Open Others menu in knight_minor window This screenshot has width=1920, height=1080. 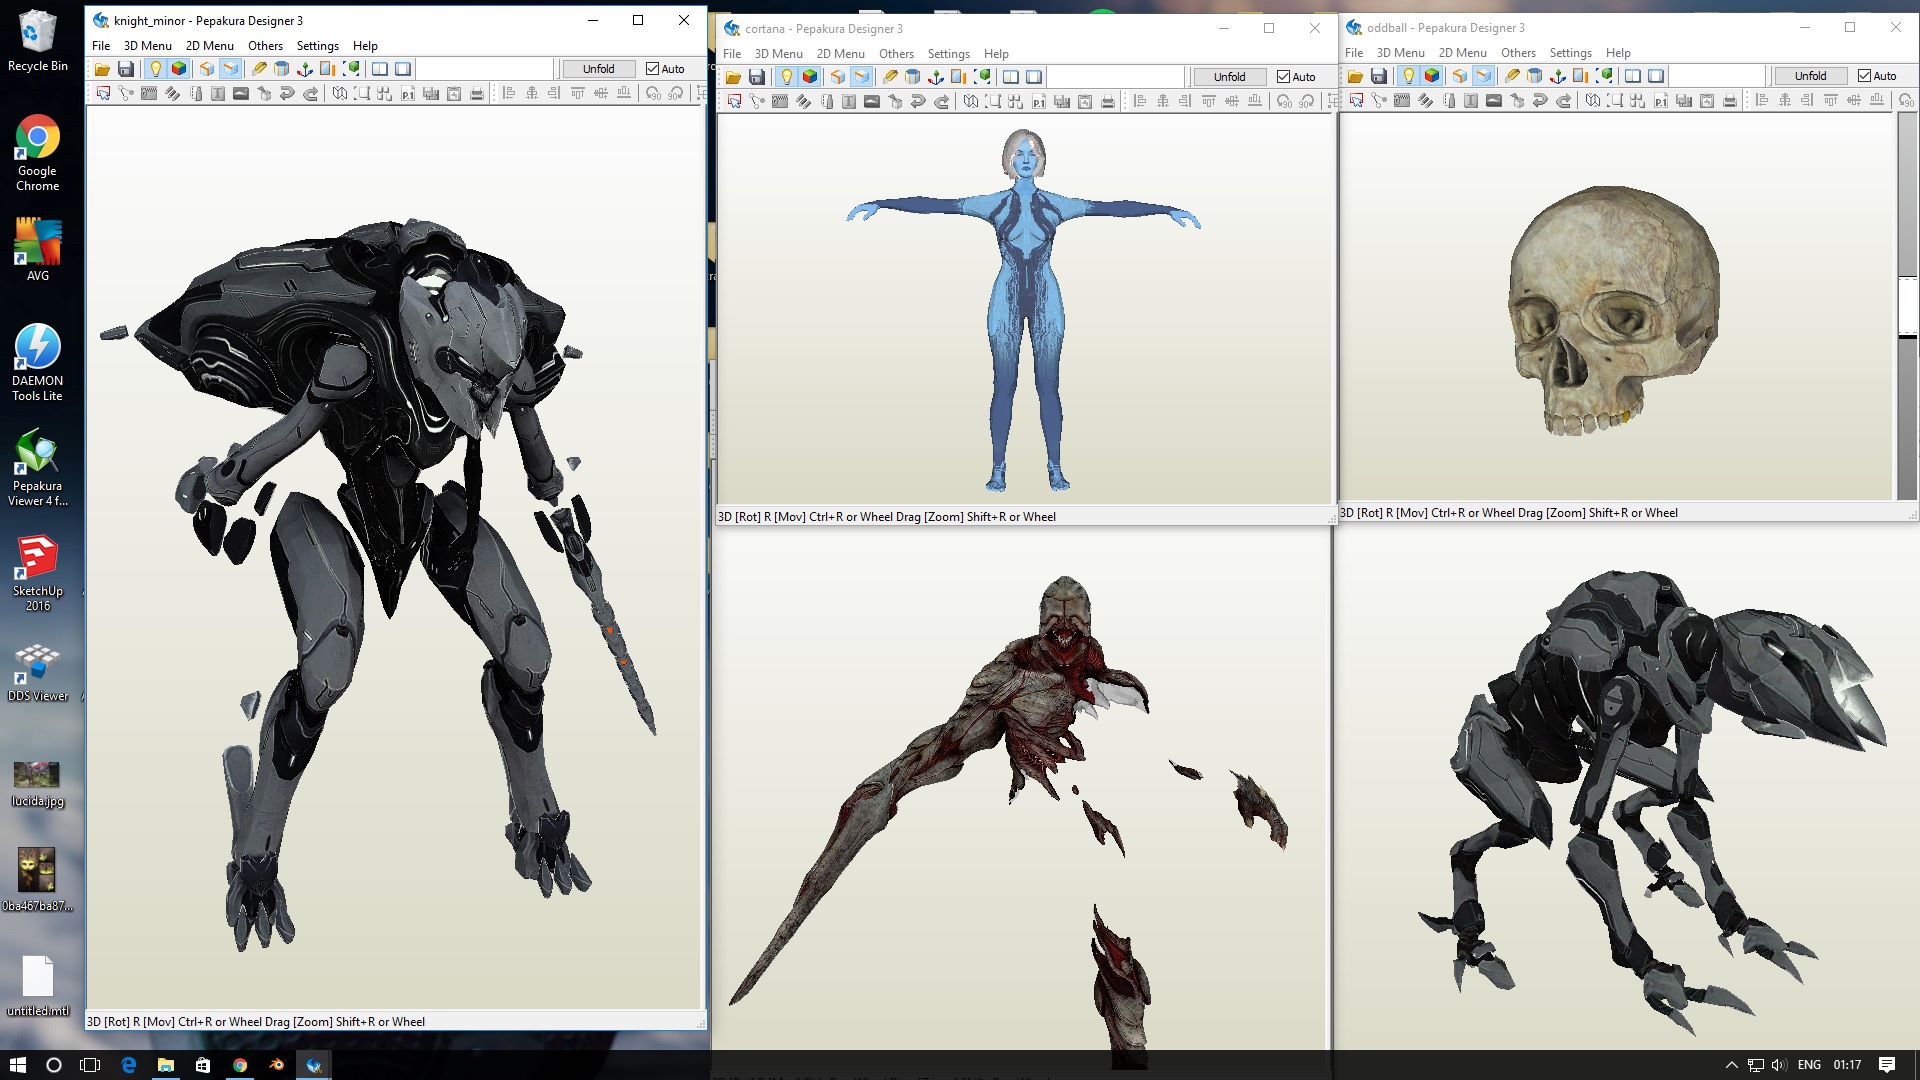pos(265,46)
